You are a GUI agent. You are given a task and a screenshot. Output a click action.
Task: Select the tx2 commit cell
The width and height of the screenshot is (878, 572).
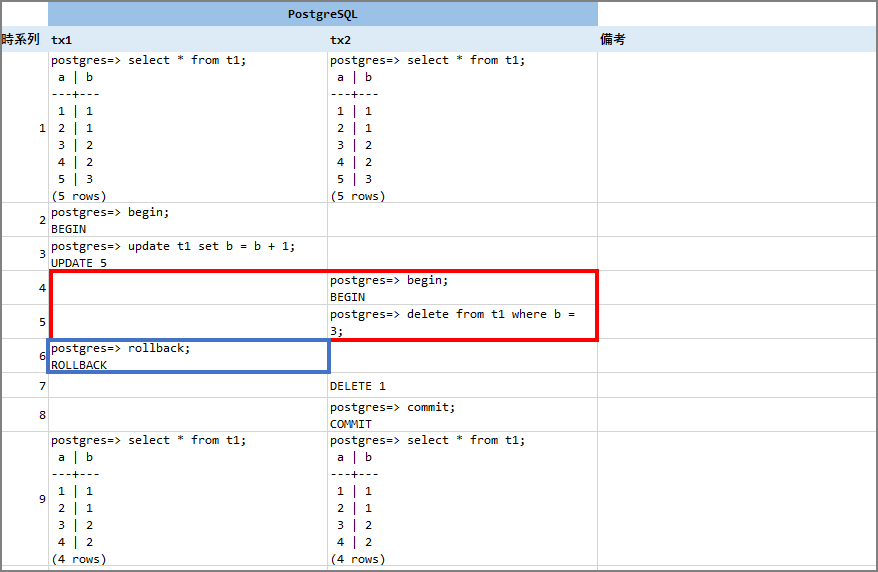click(462, 415)
